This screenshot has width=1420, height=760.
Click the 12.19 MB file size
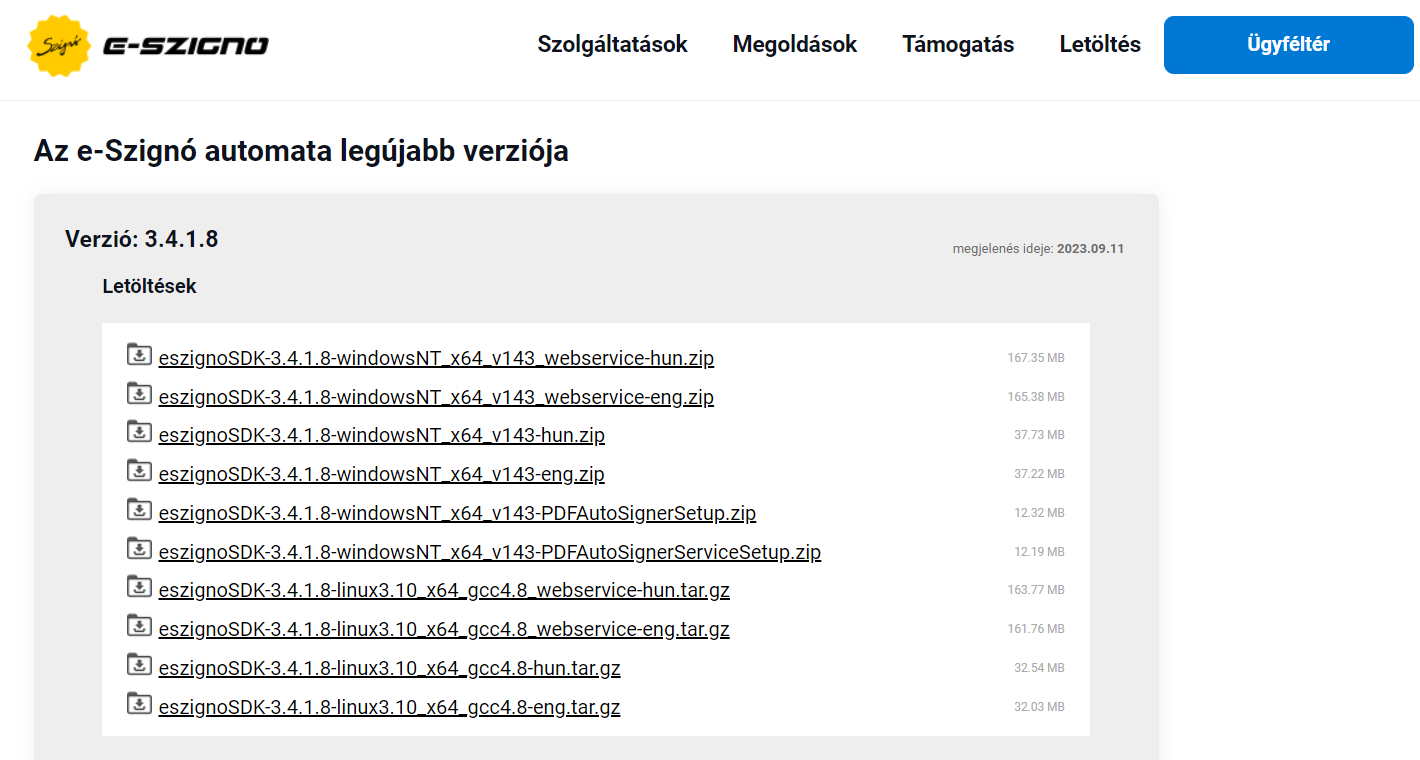[1039, 552]
